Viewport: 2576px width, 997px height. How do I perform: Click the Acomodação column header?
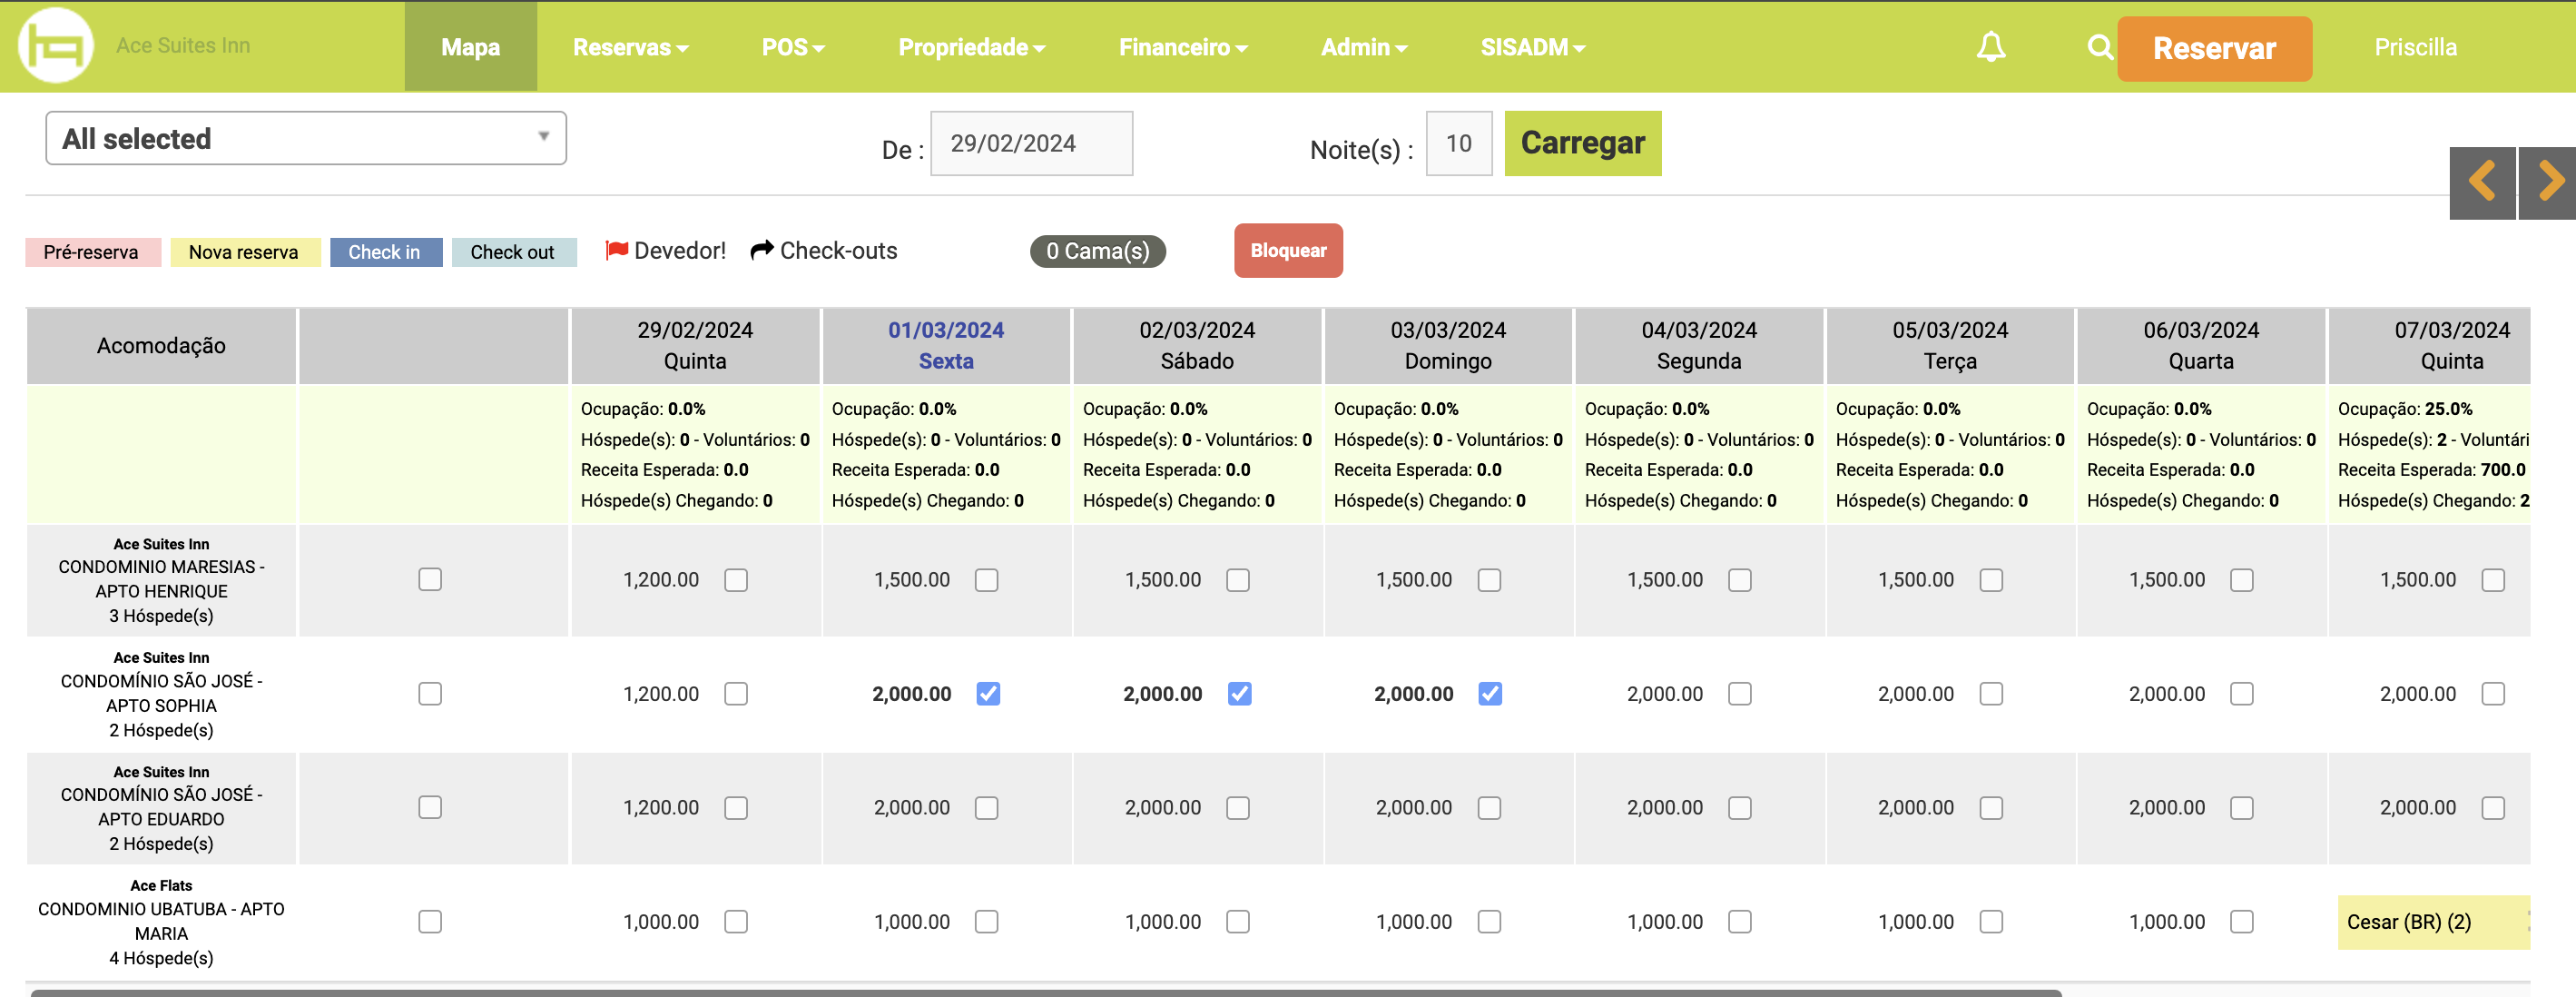(x=161, y=345)
